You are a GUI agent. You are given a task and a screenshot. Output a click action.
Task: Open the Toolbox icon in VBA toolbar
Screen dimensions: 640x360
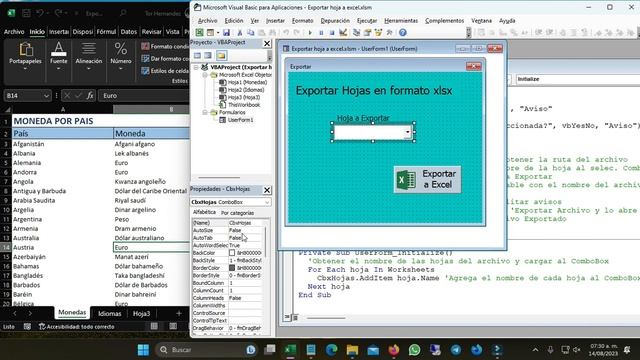pyautogui.click(x=389, y=33)
